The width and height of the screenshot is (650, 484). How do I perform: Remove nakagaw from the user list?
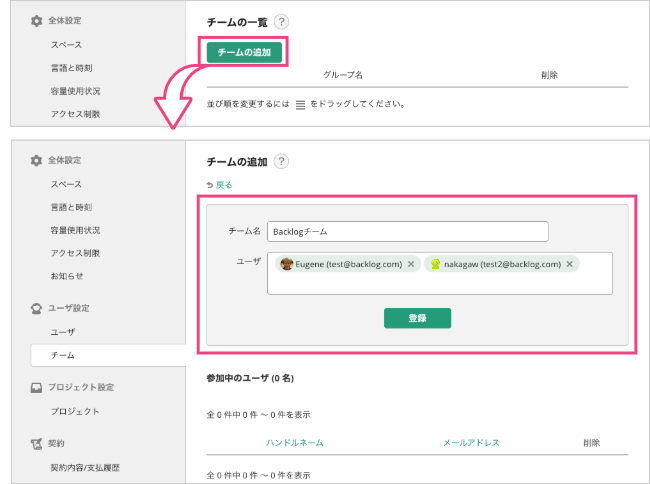[x=570, y=264]
